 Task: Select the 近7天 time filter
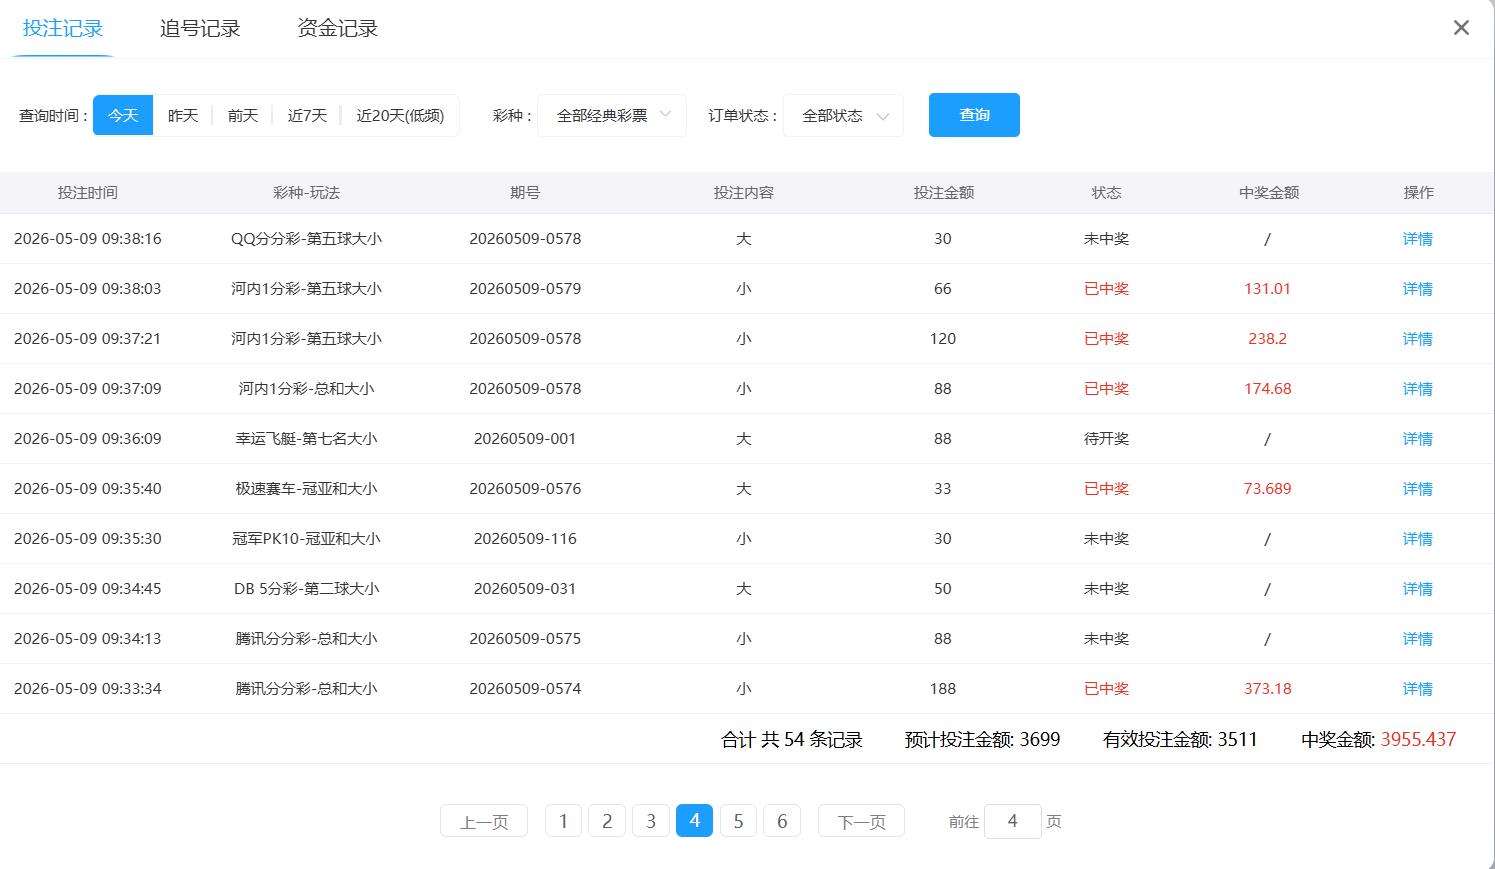tap(307, 115)
